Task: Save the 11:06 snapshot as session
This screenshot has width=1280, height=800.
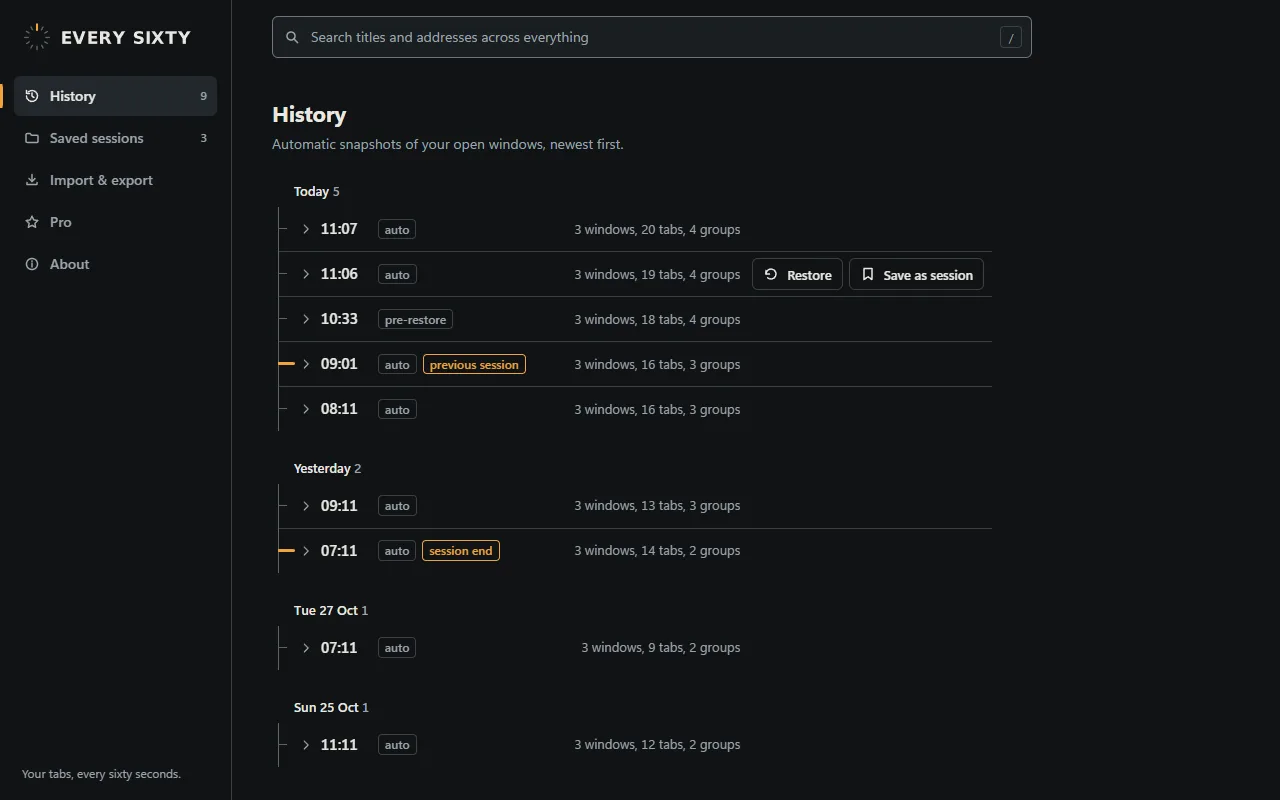Action: coord(916,274)
